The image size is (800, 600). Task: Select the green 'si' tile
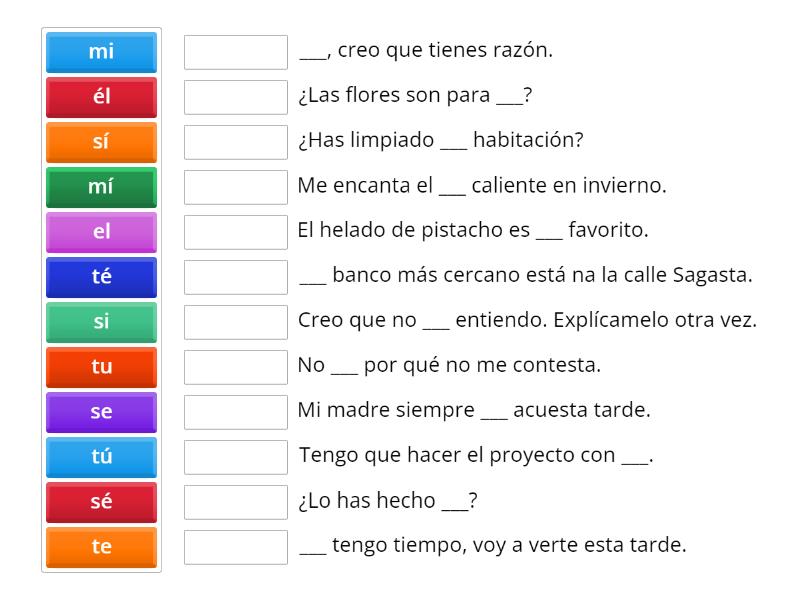(101, 322)
